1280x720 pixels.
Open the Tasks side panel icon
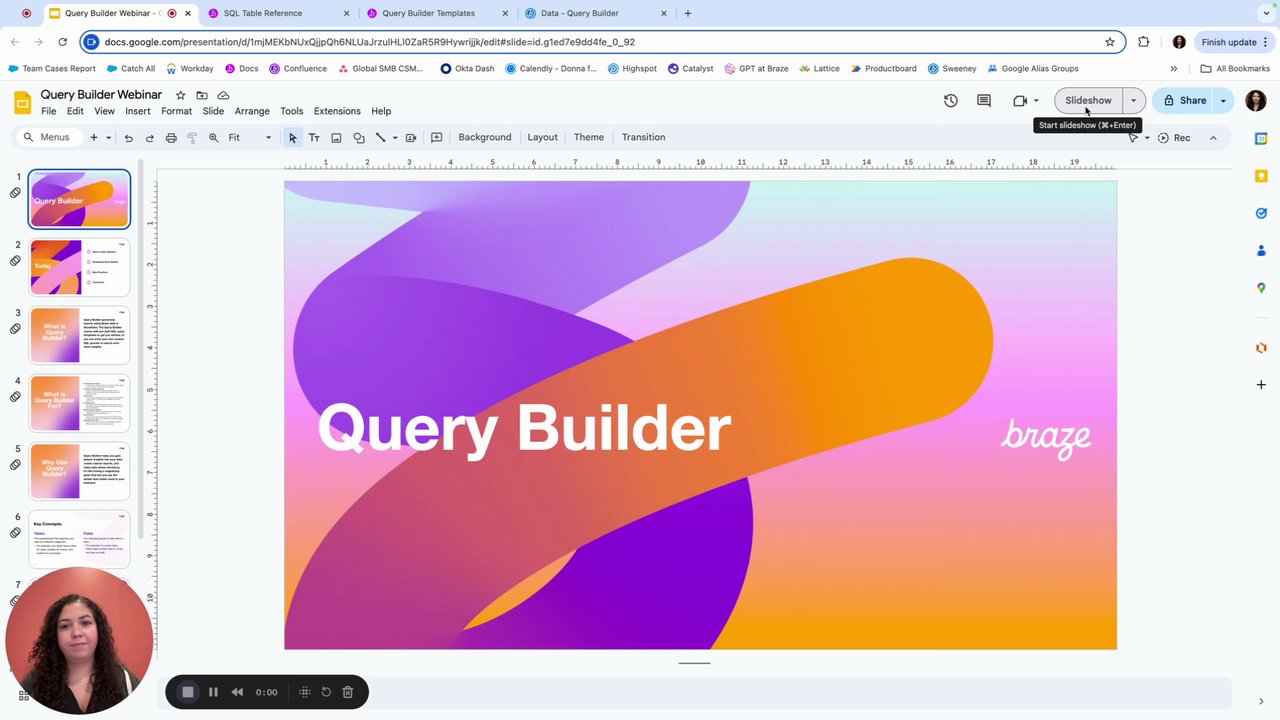click(x=1261, y=213)
